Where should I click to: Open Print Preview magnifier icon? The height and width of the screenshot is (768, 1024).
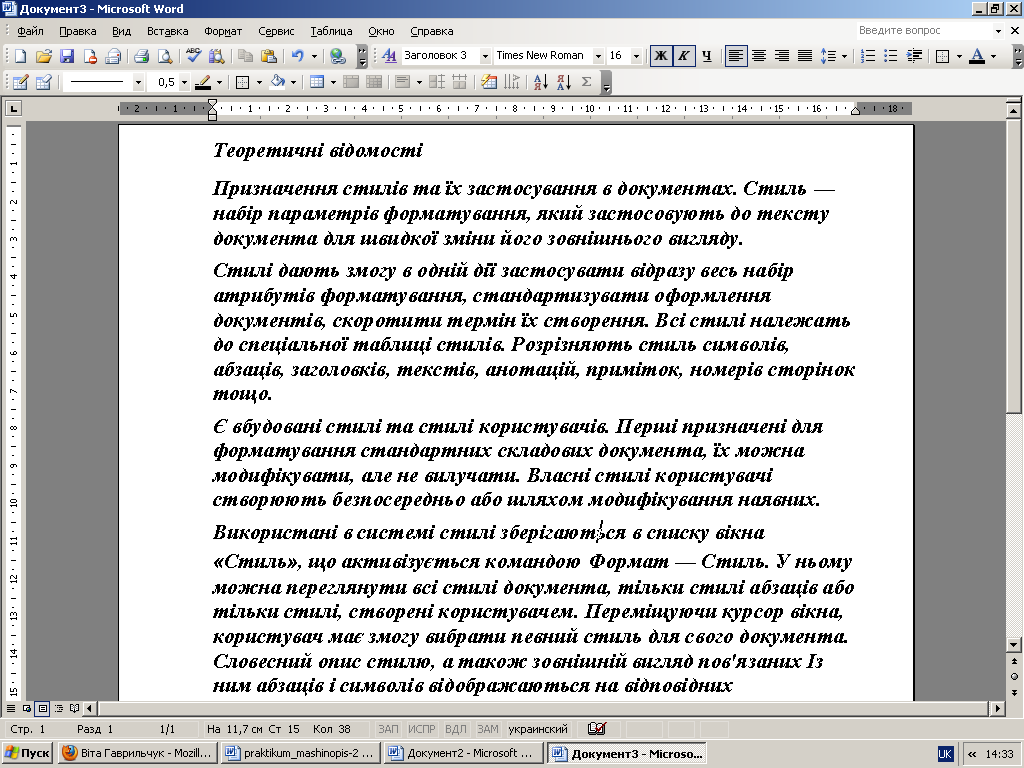[165, 56]
